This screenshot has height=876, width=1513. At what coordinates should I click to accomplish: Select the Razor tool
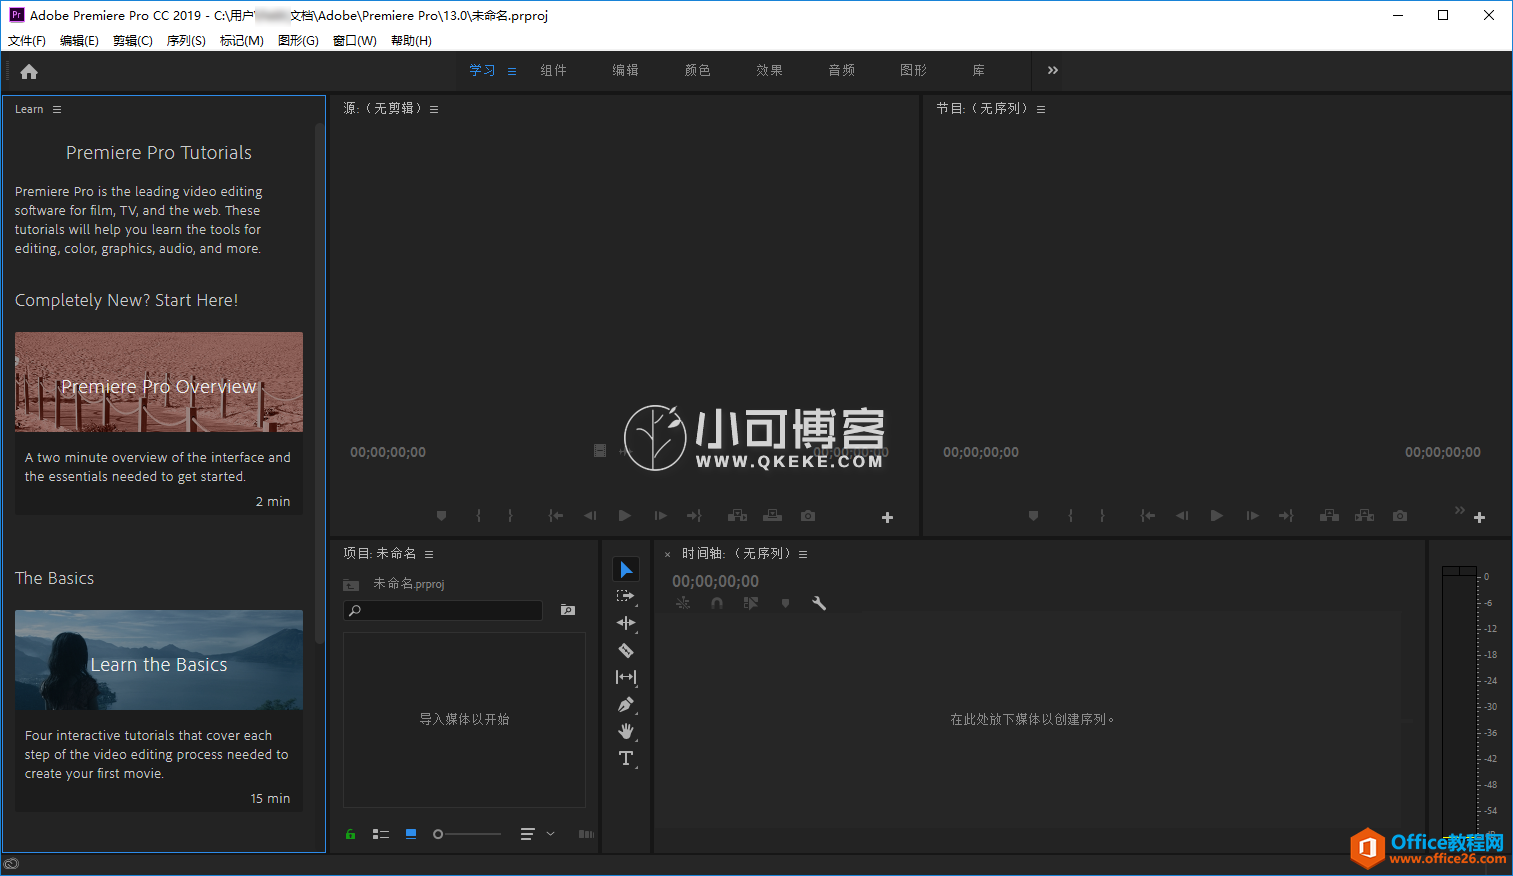(x=626, y=650)
